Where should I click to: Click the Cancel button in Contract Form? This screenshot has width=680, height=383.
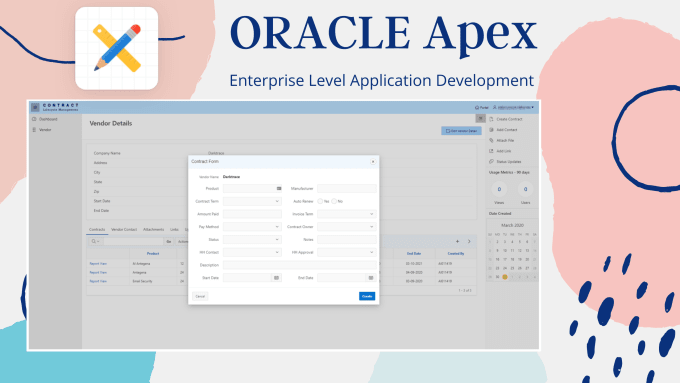(200, 296)
